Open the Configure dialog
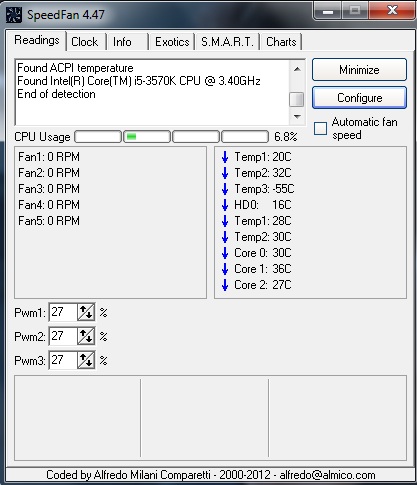 click(359, 98)
